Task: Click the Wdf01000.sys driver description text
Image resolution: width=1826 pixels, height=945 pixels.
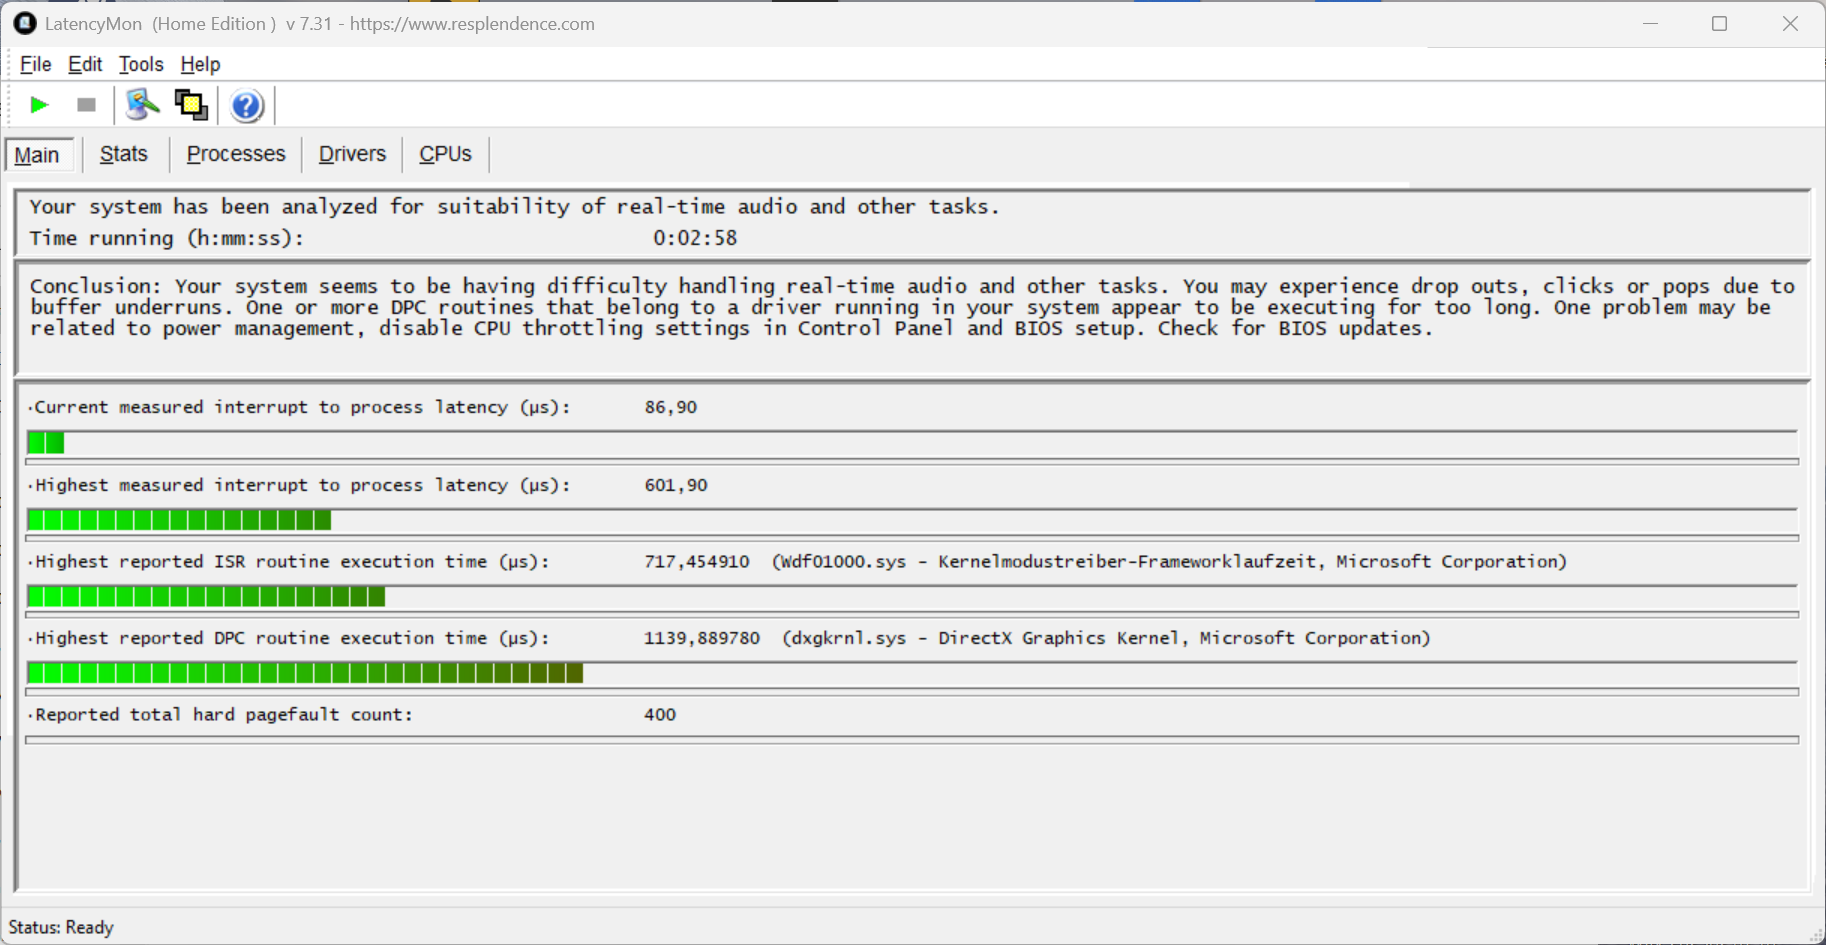Action: pyautogui.click(x=1169, y=562)
